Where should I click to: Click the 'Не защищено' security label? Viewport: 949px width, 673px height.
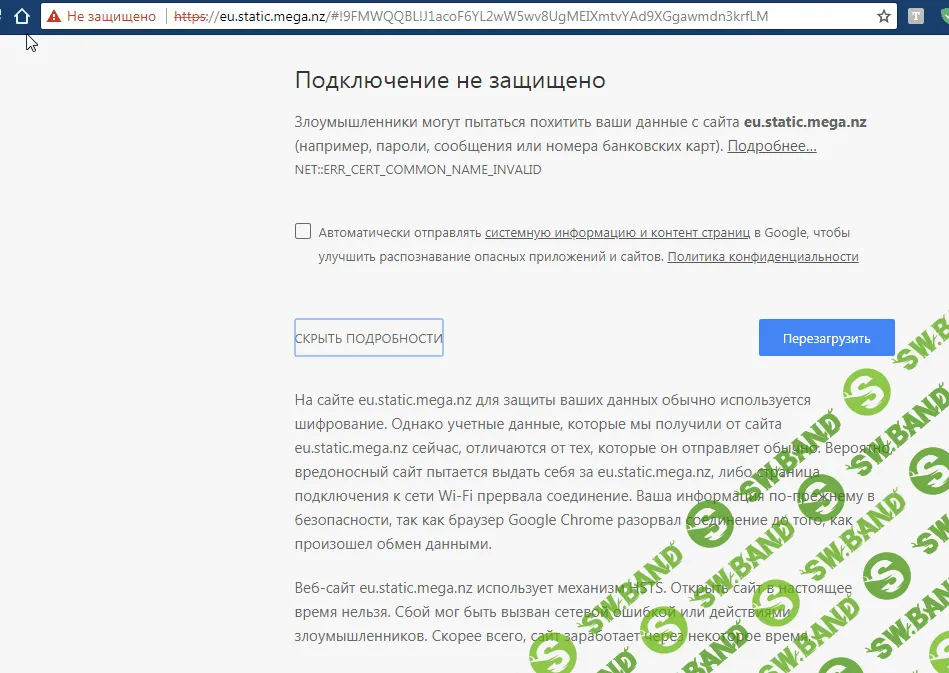[111, 16]
